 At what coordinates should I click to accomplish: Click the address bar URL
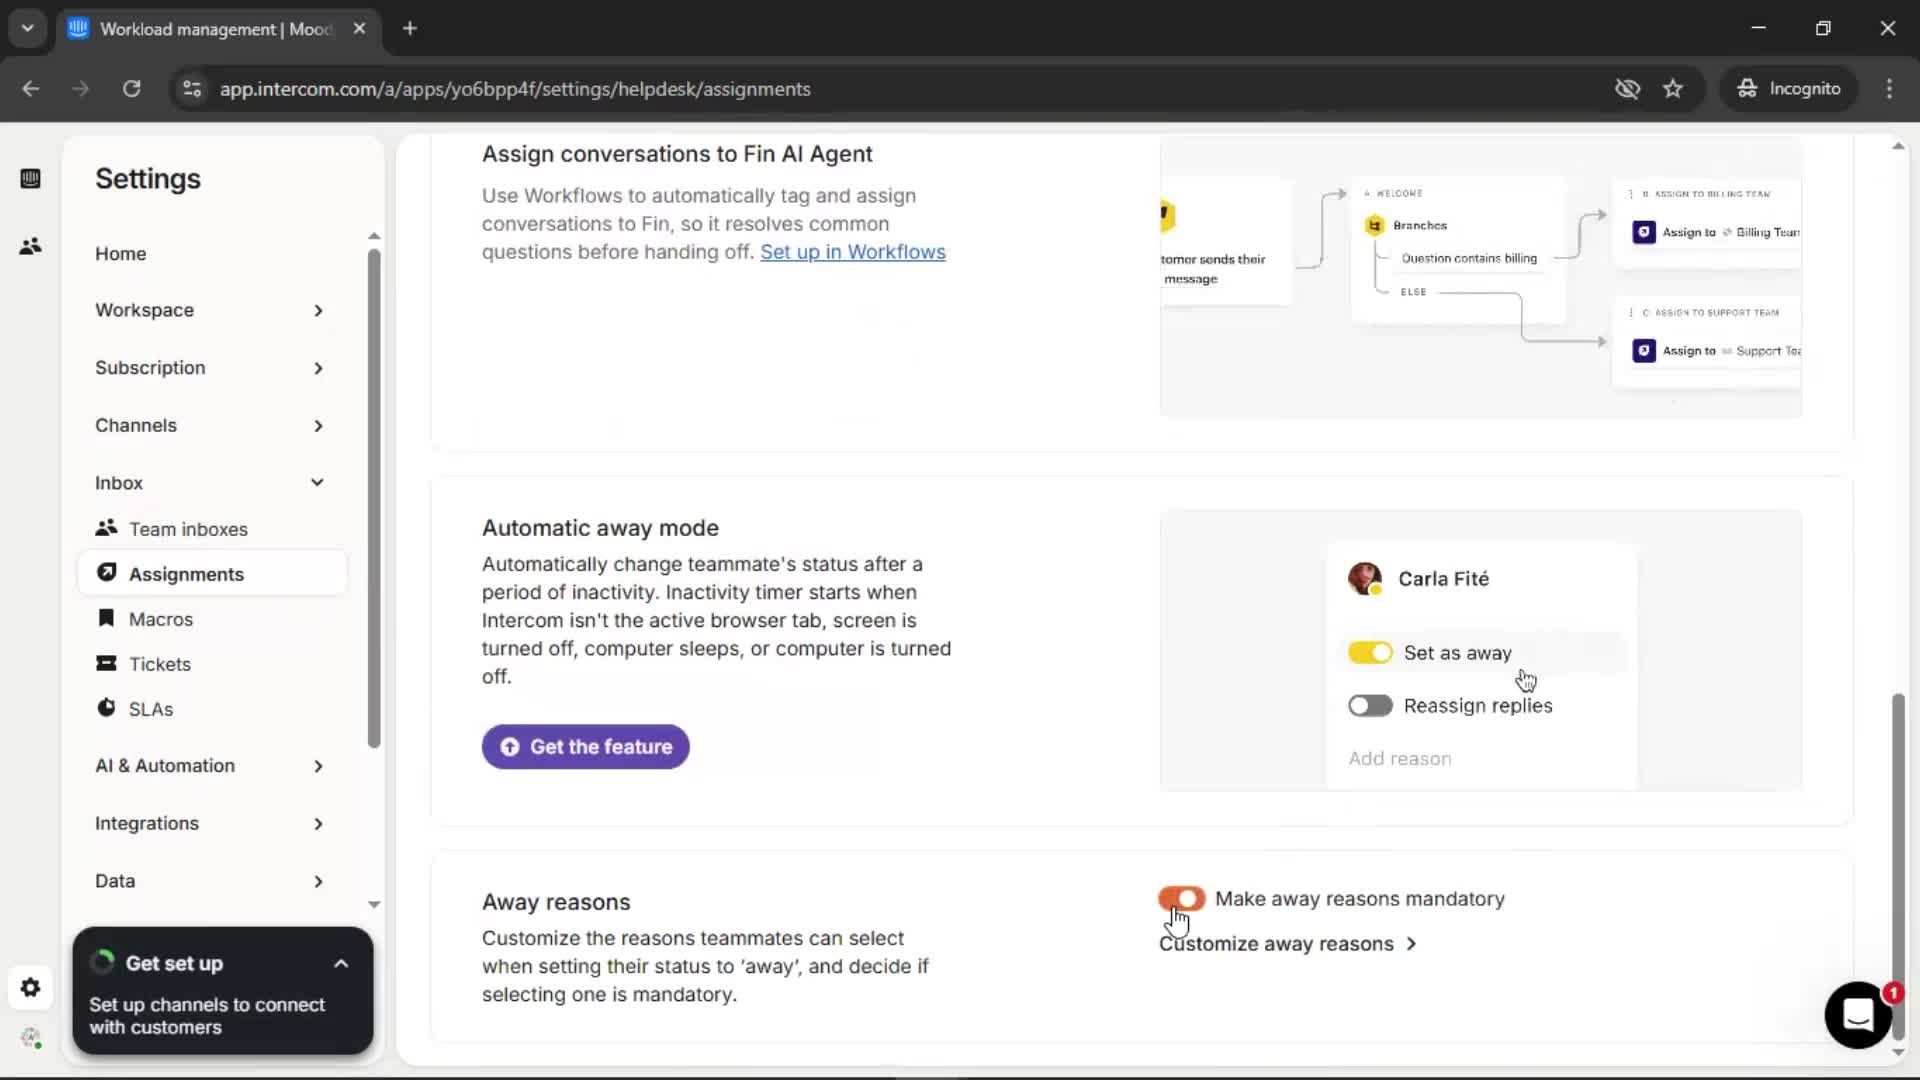[x=515, y=89]
